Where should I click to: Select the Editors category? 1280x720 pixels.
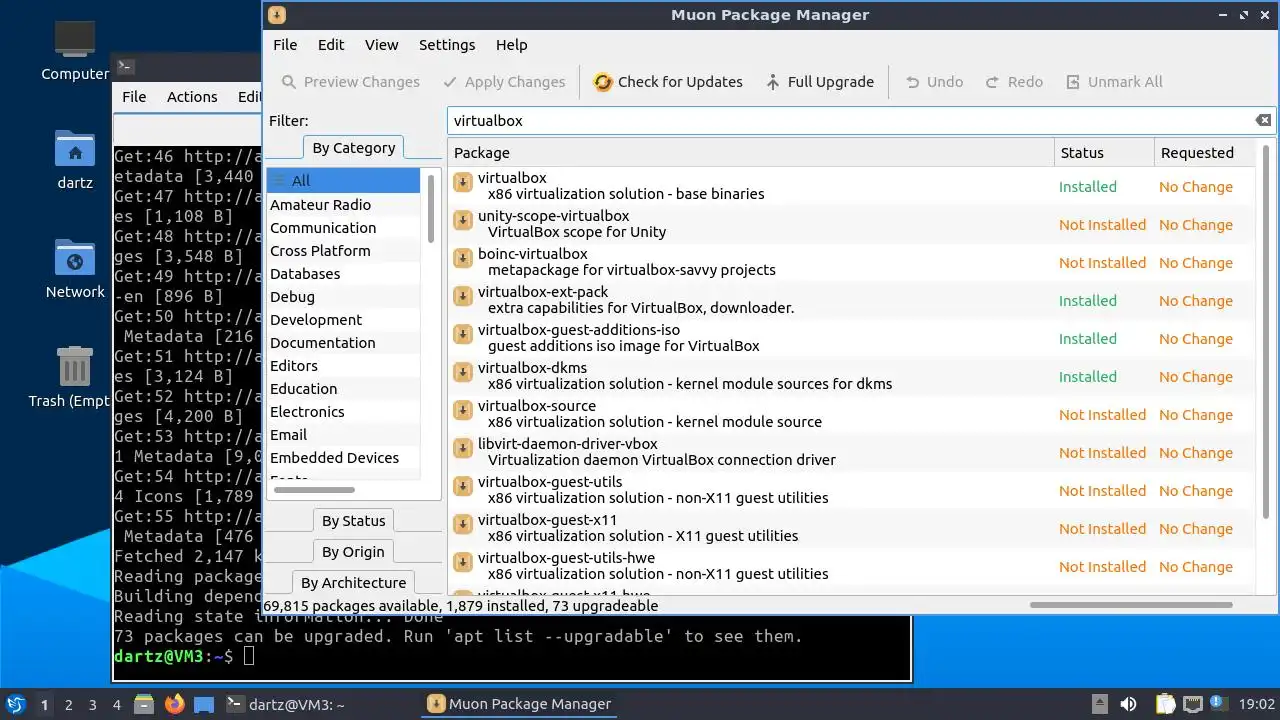[x=343, y=366]
